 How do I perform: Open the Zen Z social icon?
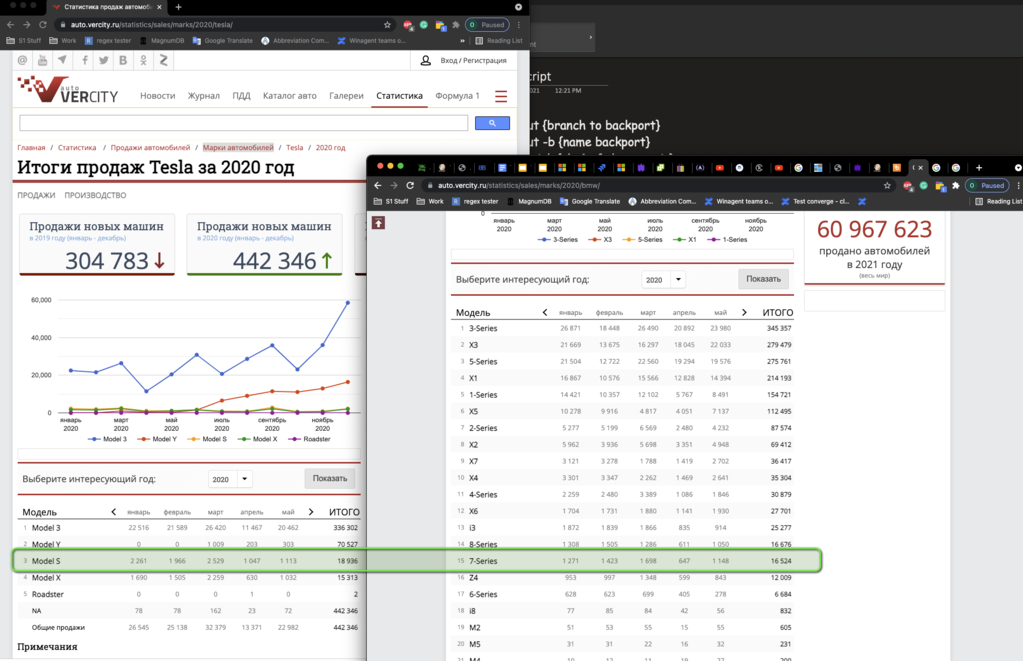[163, 60]
